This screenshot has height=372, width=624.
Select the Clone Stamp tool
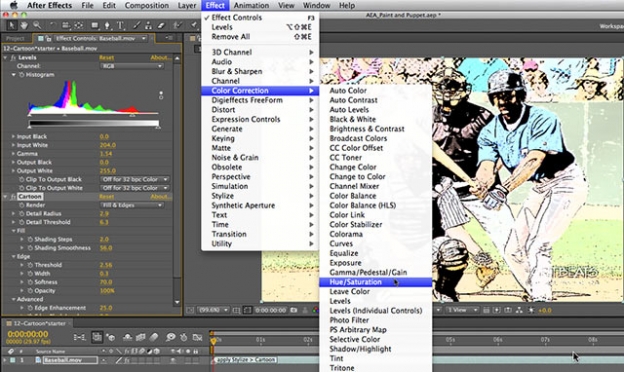(148, 25)
